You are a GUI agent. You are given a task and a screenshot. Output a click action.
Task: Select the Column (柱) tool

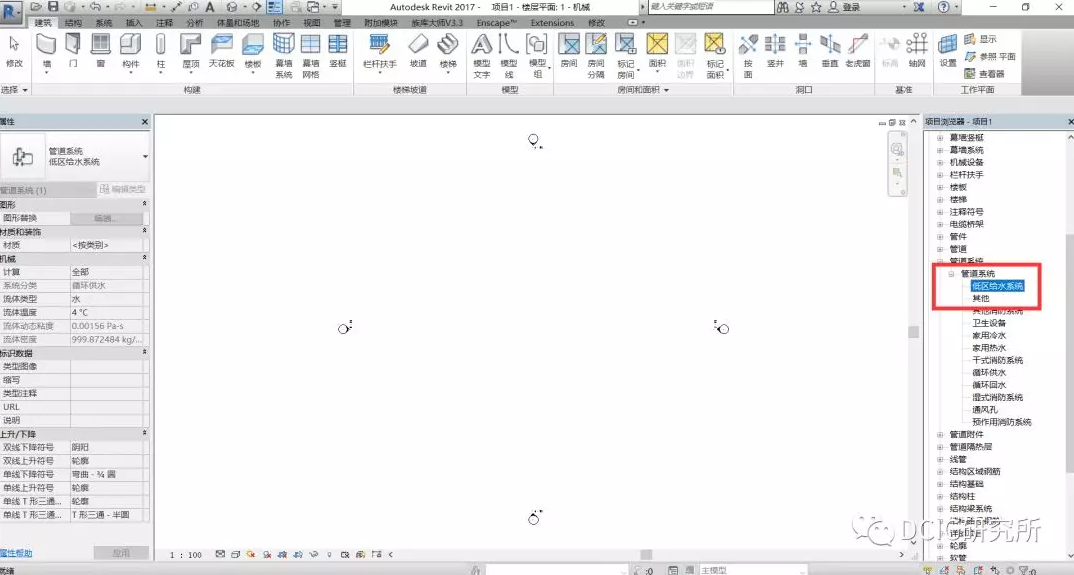(x=161, y=51)
